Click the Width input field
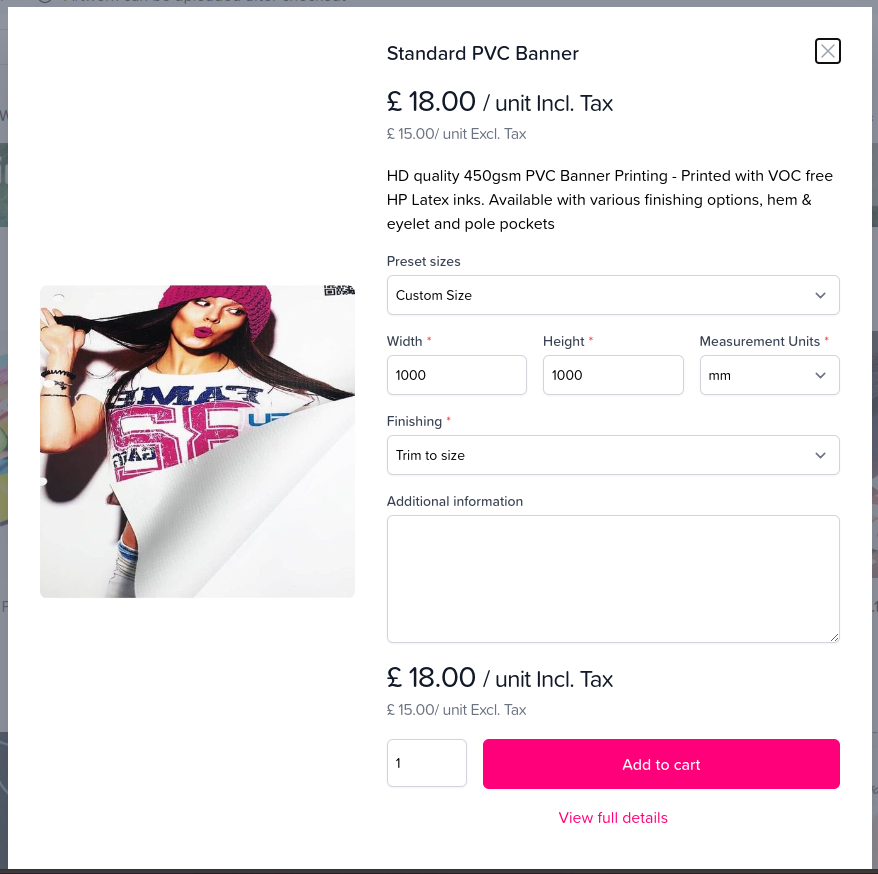The height and width of the screenshot is (874, 878). (456, 375)
